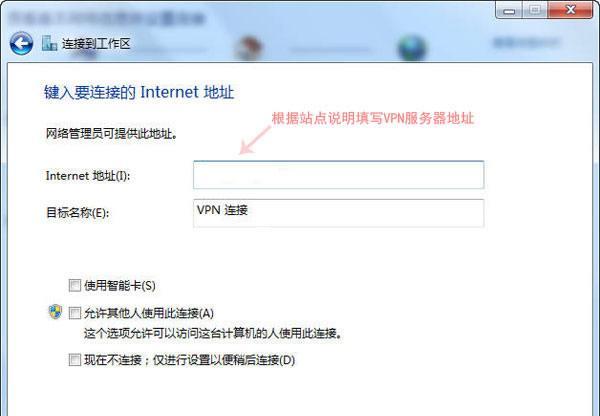This screenshot has width=600, height=416.
Task: Click the Internet 地址(I): field label
Action: tap(88, 176)
